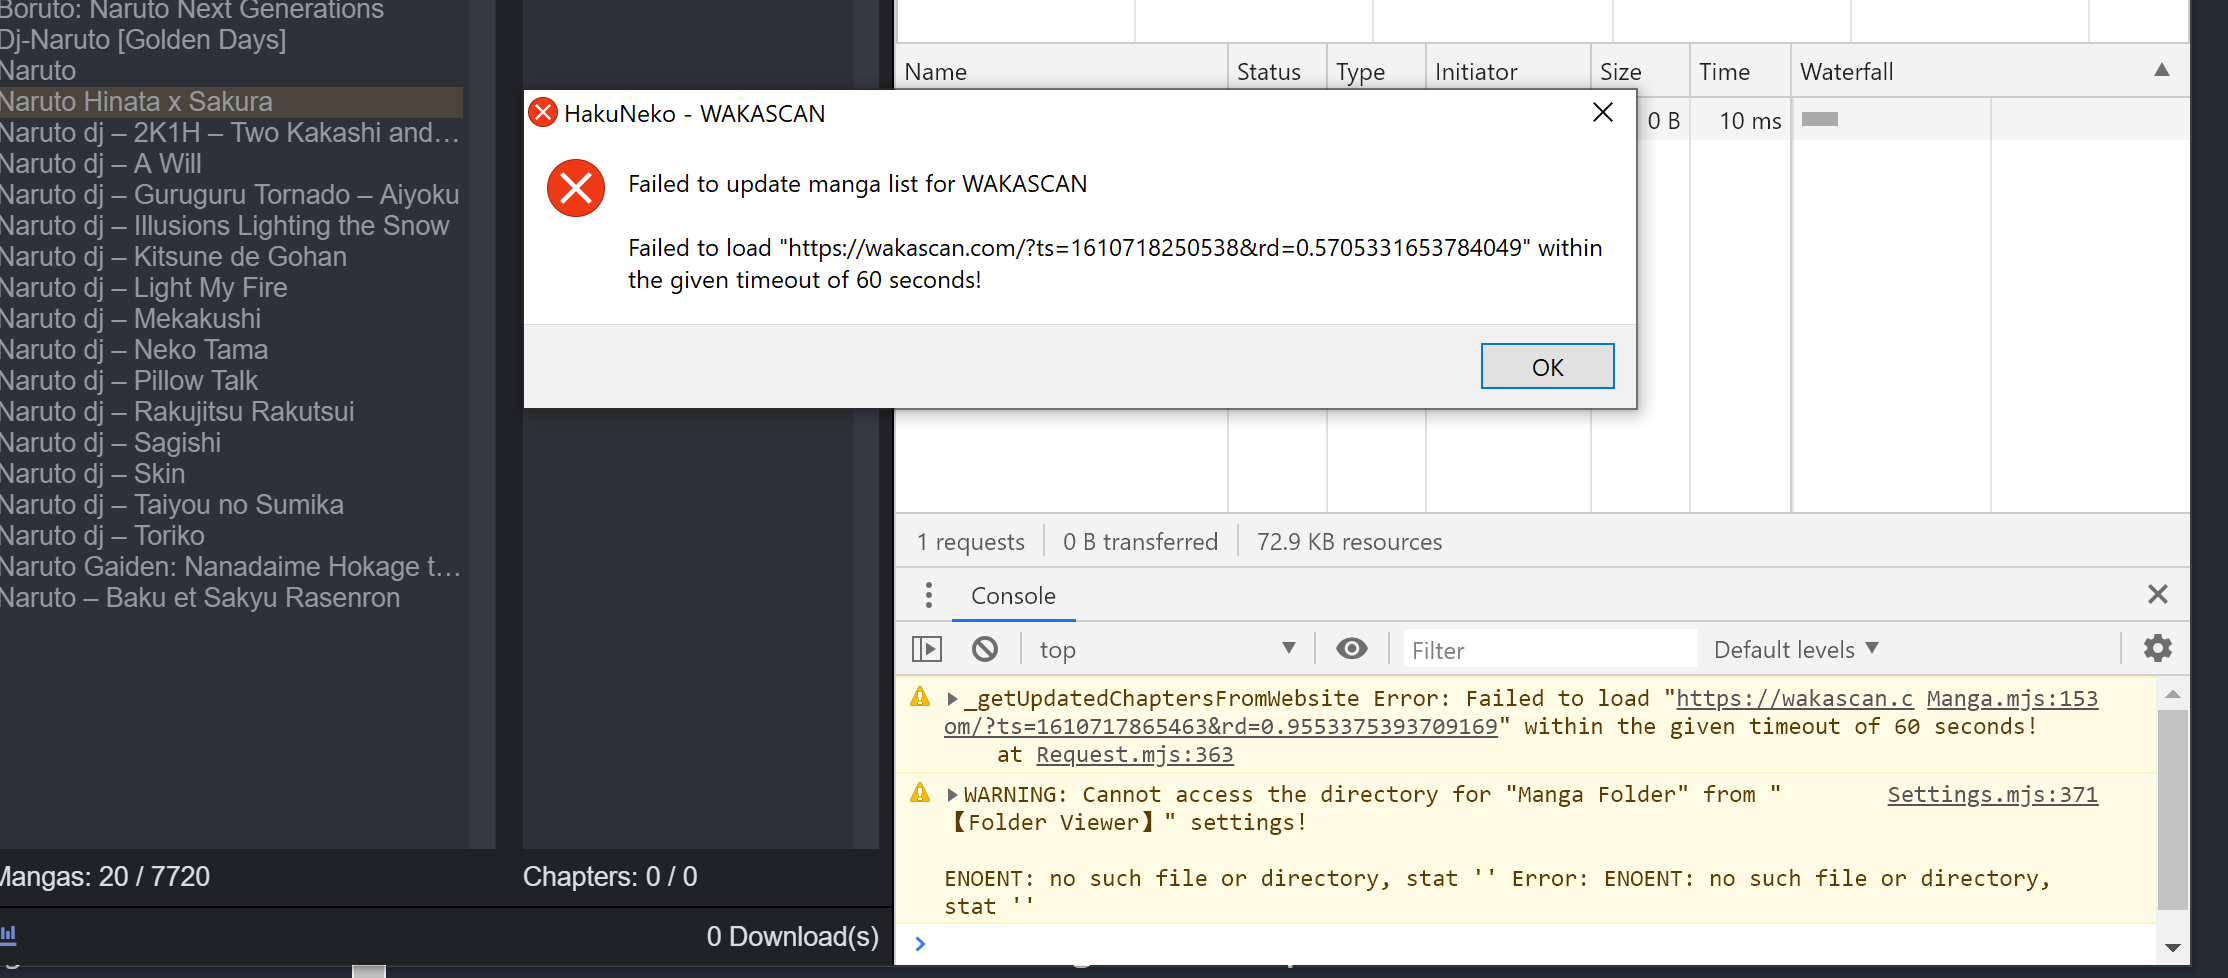Close the Console drawer
The image size is (2228, 978).
[2158, 594]
